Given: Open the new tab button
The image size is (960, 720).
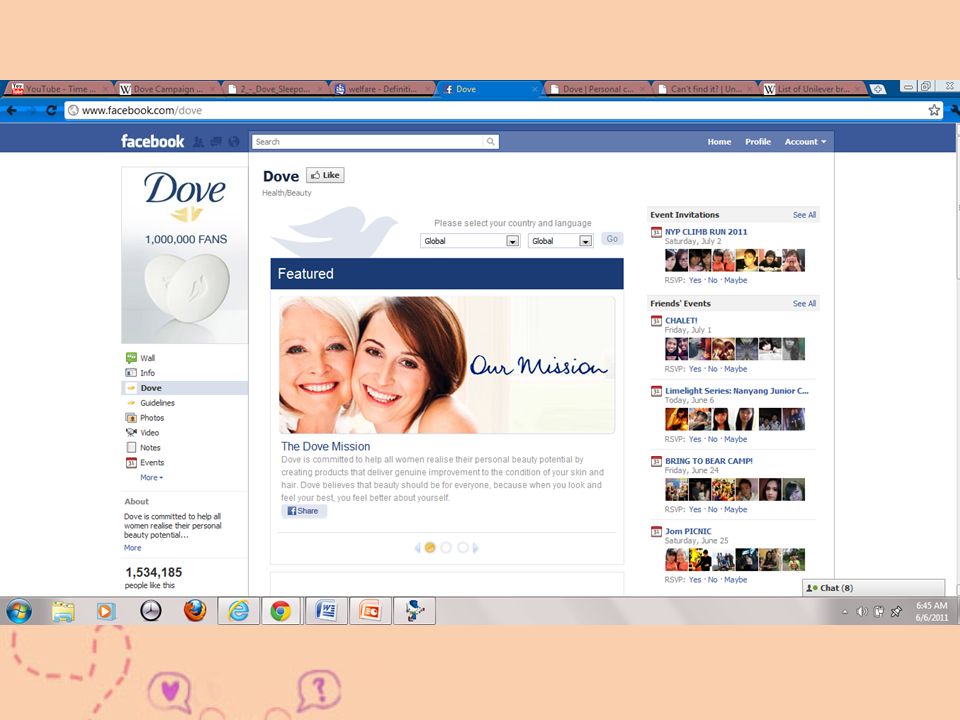Looking at the screenshot, I should (x=878, y=89).
